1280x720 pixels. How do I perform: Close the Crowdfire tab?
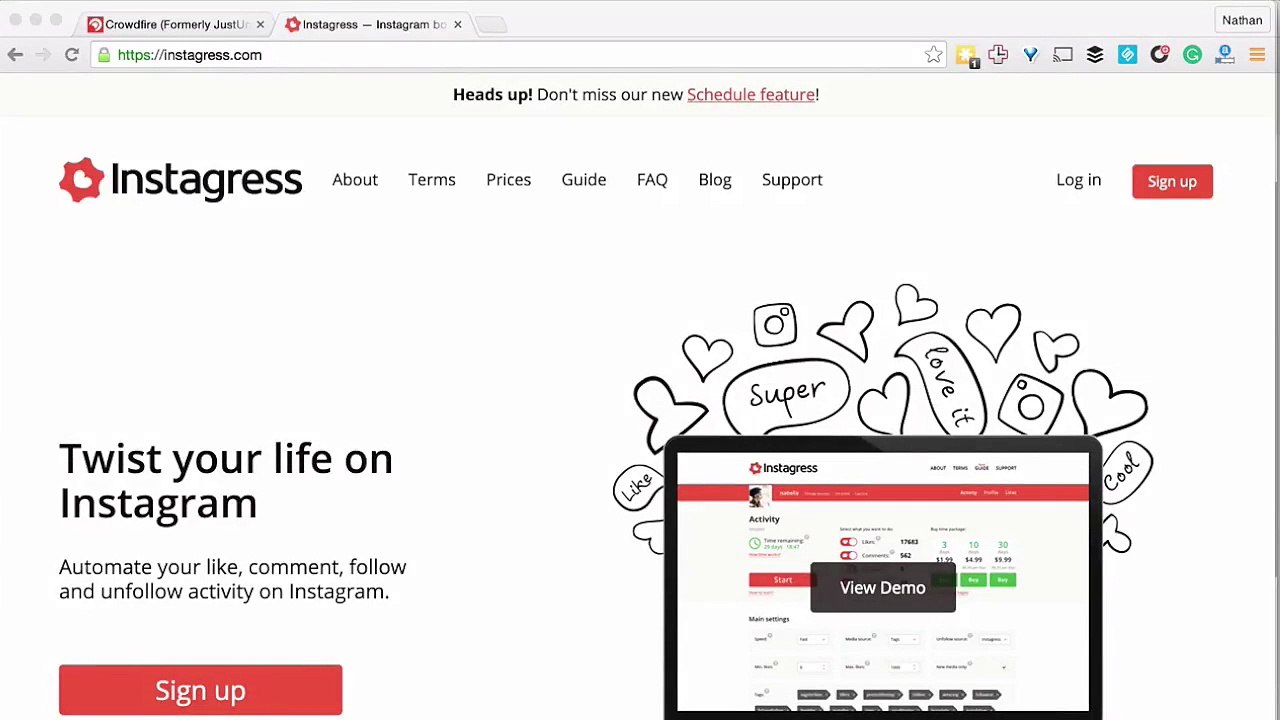(260, 24)
